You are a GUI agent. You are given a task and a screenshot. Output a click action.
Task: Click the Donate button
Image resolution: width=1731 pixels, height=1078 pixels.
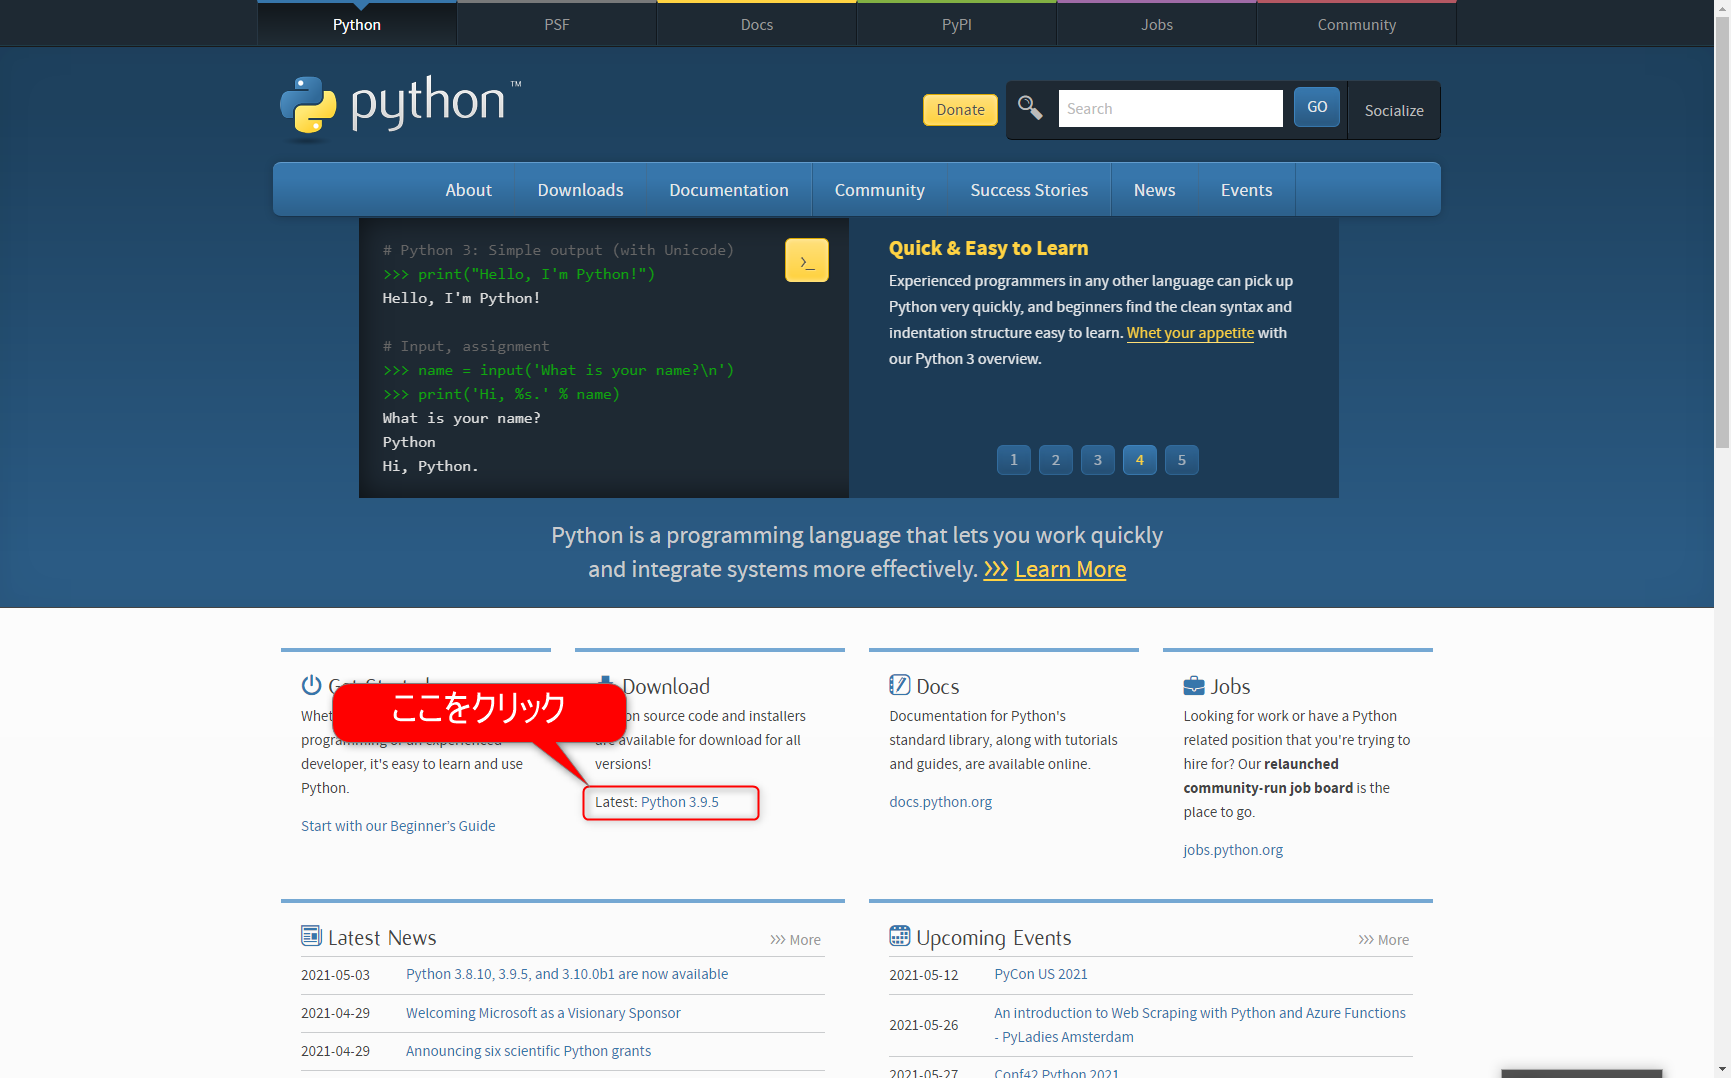click(x=959, y=110)
